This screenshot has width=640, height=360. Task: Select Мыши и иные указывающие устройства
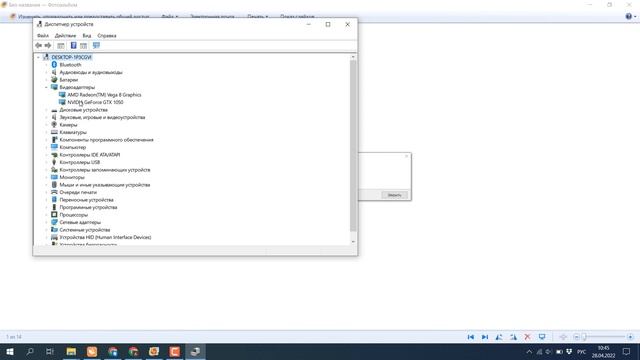click(x=105, y=185)
